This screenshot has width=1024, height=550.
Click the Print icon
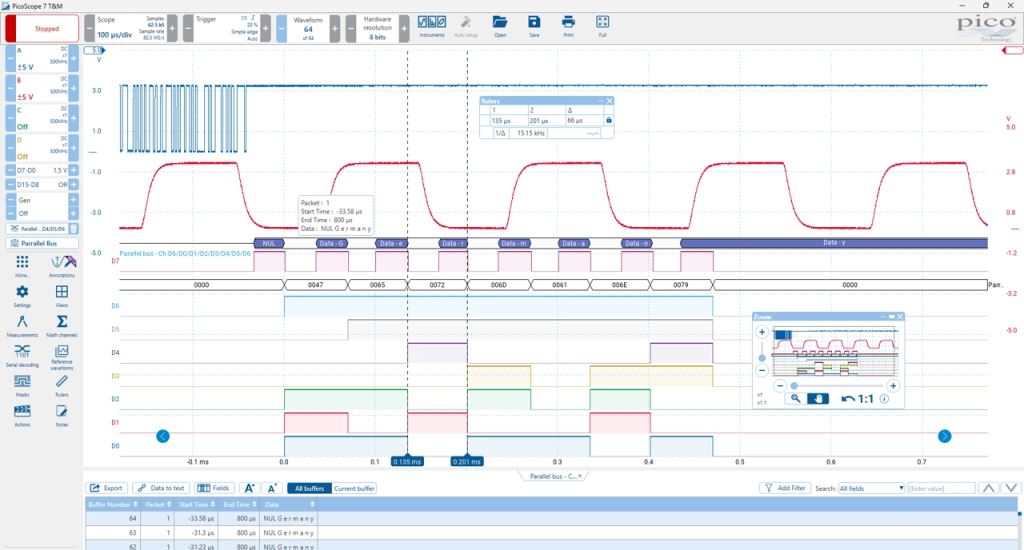568,26
